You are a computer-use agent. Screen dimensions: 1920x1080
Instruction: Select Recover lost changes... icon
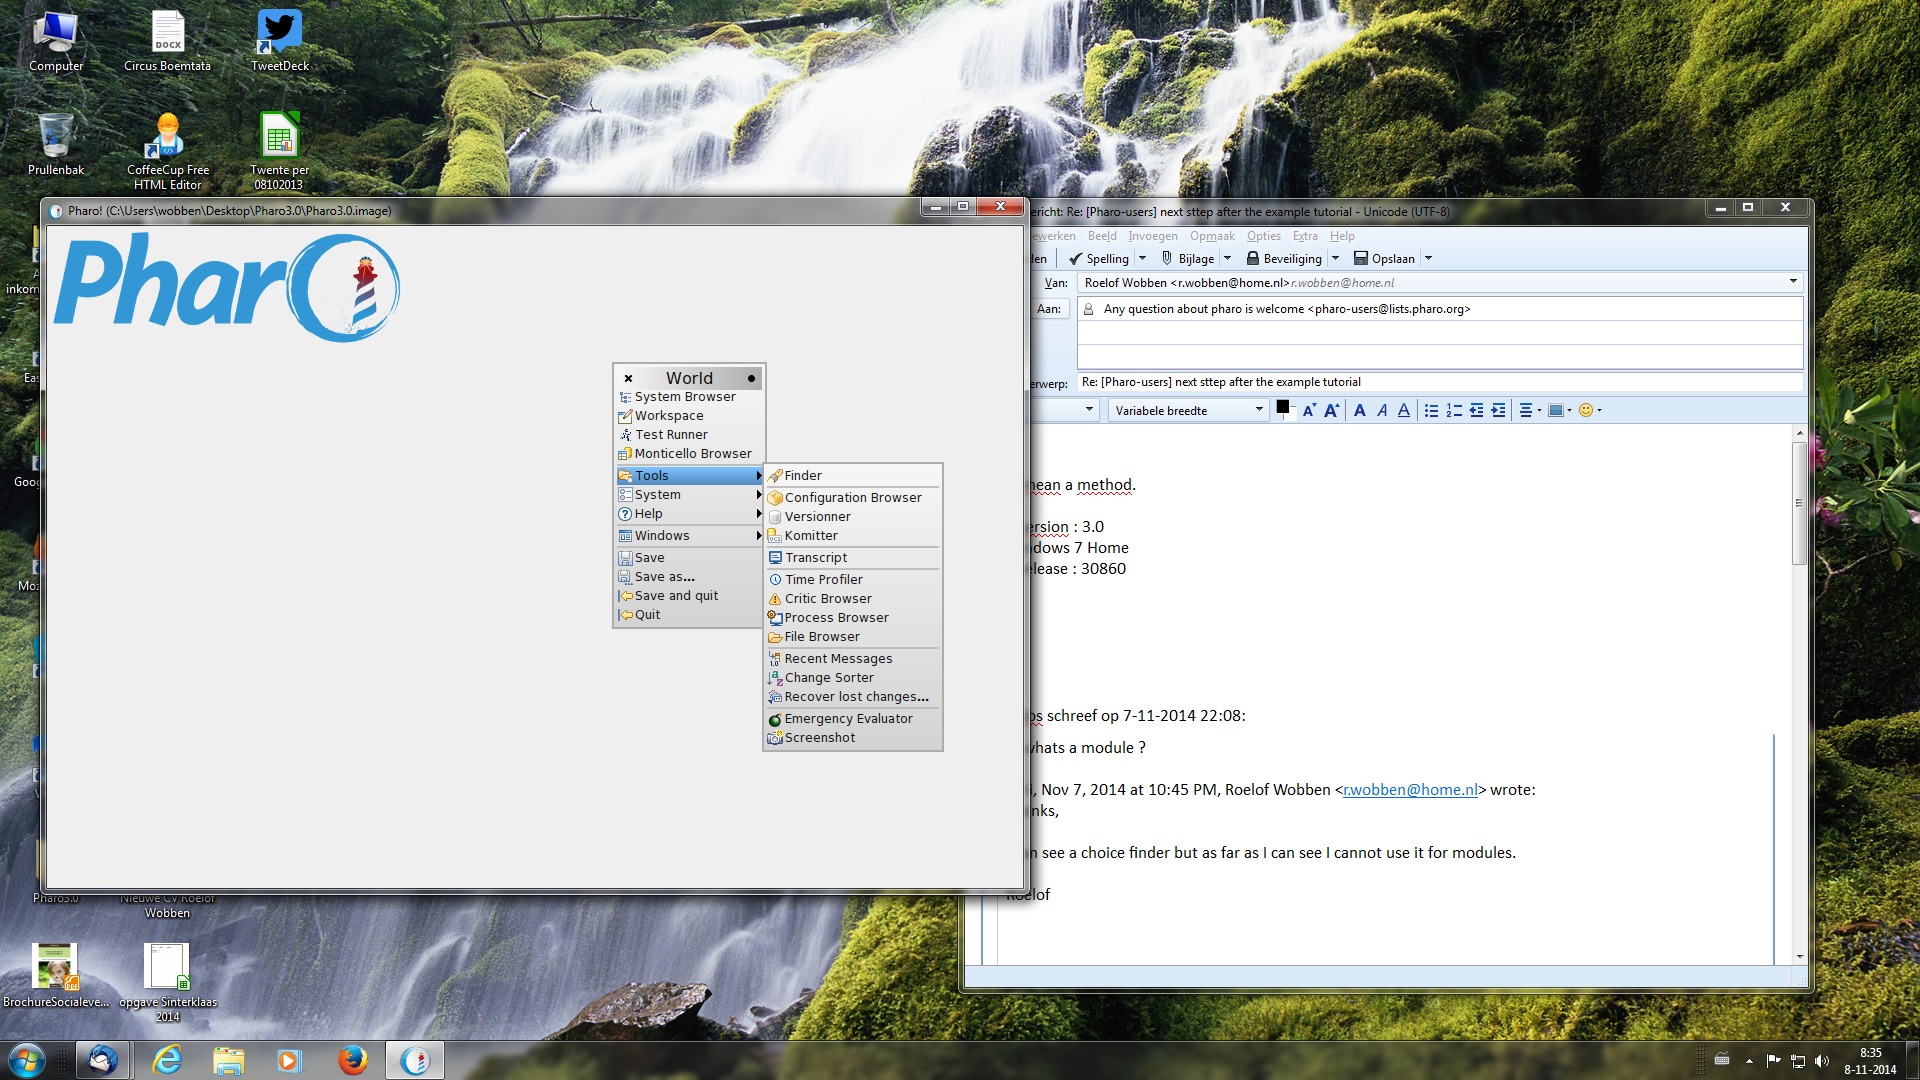775,697
